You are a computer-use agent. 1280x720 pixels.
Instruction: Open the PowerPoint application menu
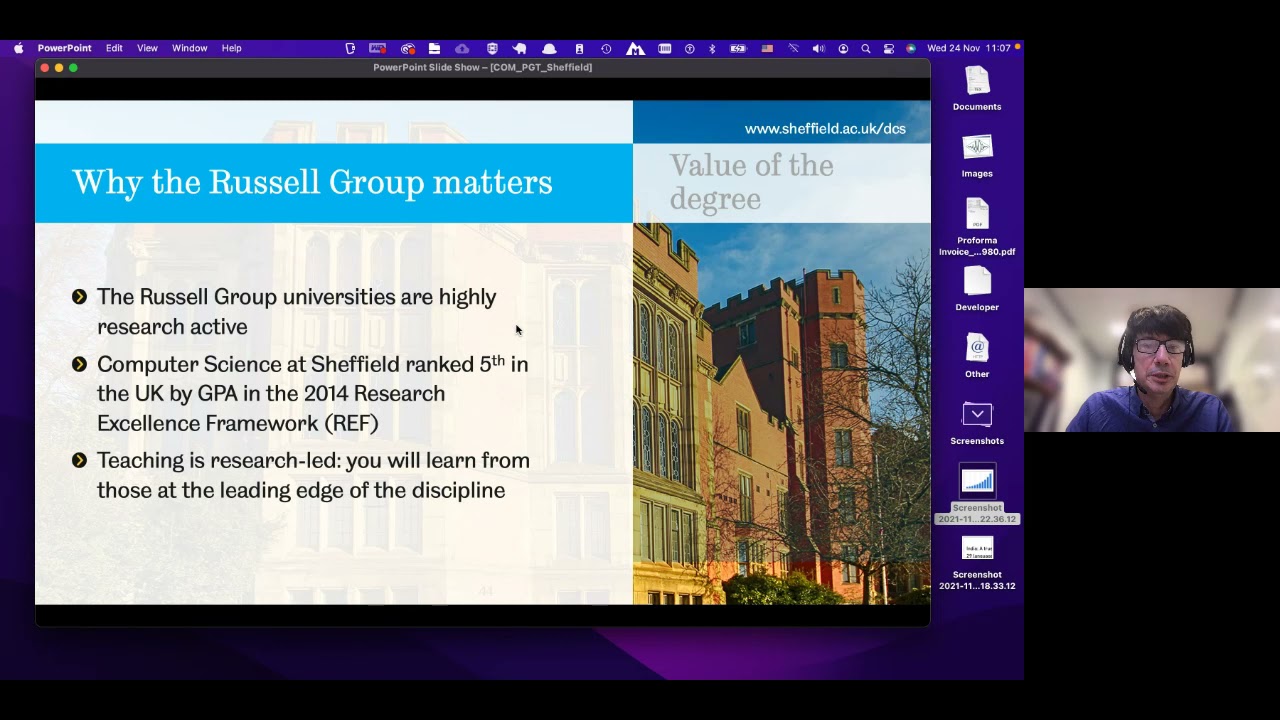[x=64, y=48]
